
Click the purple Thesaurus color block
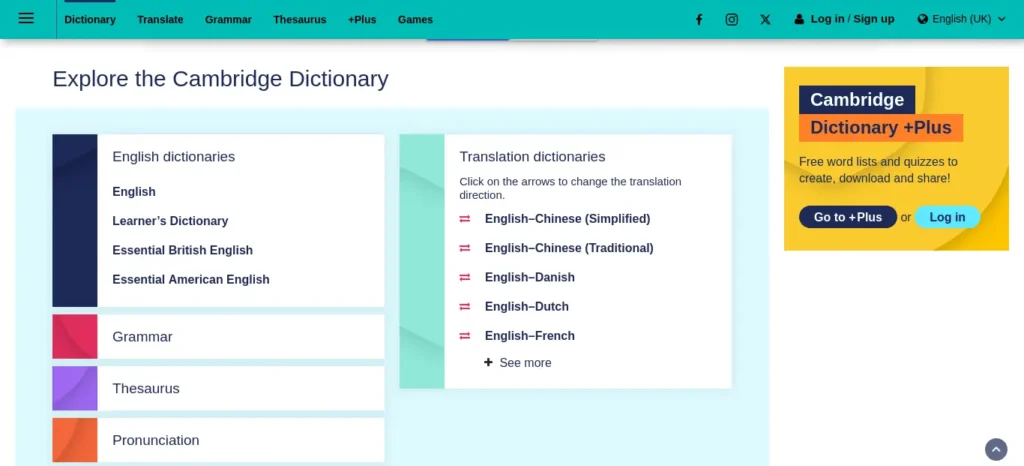pos(74,388)
